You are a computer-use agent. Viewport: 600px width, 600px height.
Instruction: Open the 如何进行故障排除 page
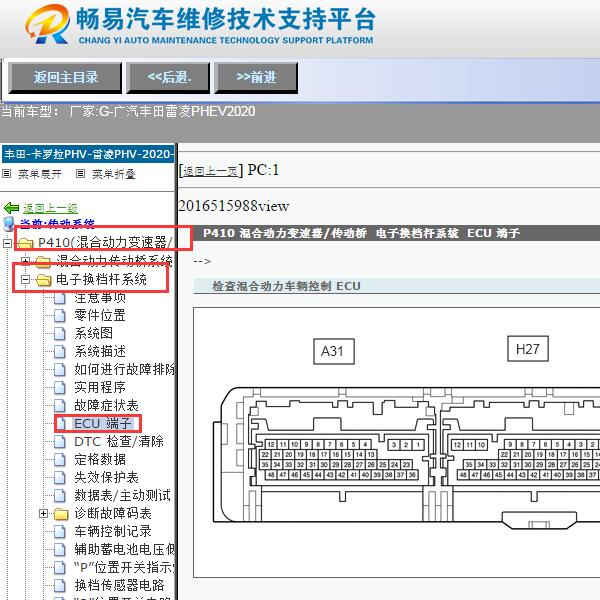tap(124, 369)
